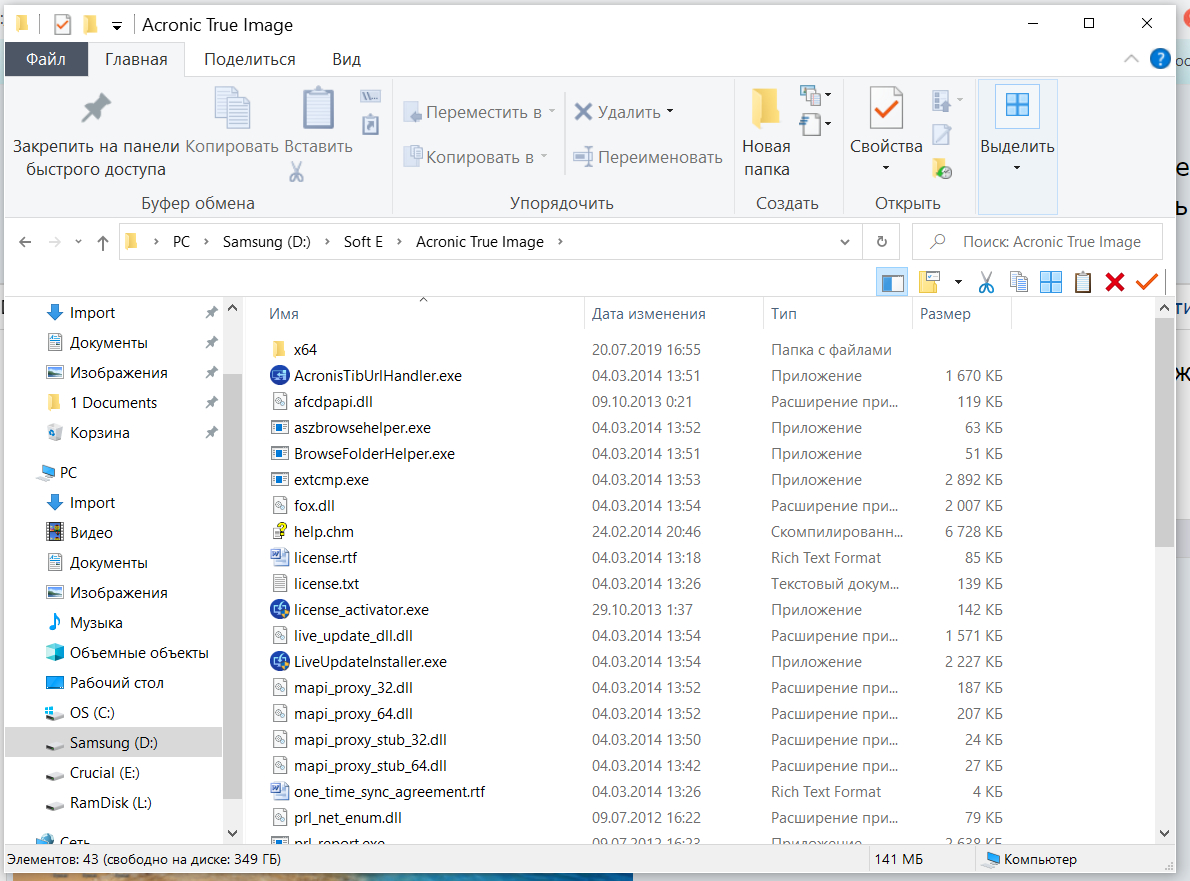Open Quick Access Toolbar customize dropdown

(x=117, y=25)
